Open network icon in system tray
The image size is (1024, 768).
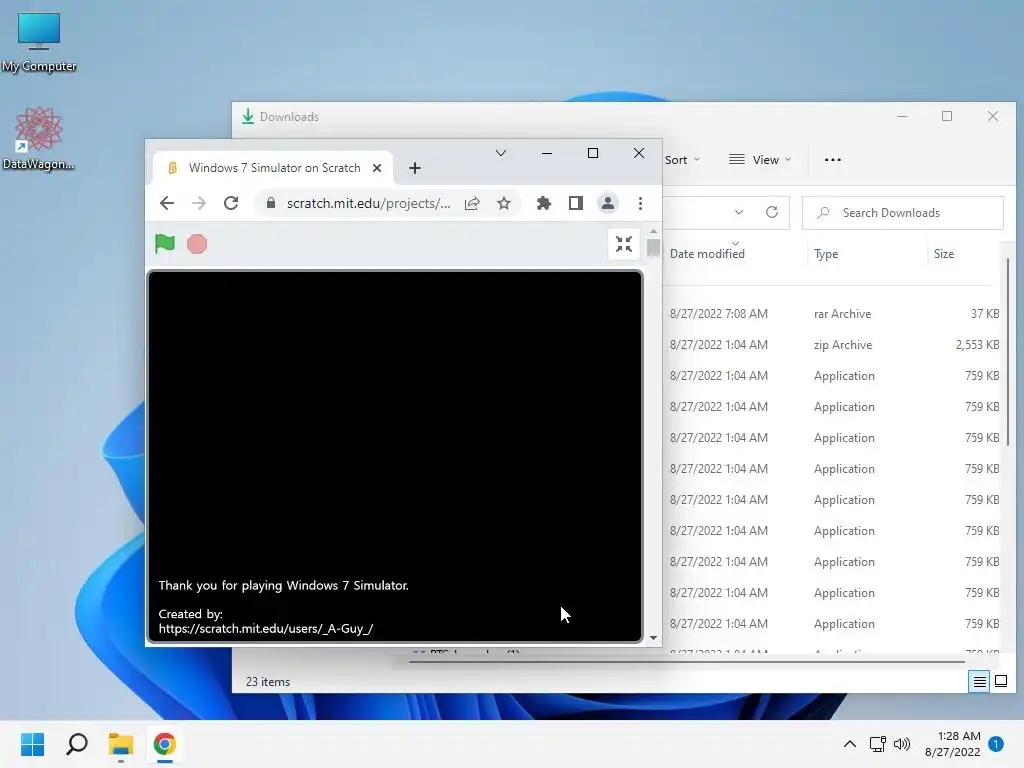coord(877,744)
